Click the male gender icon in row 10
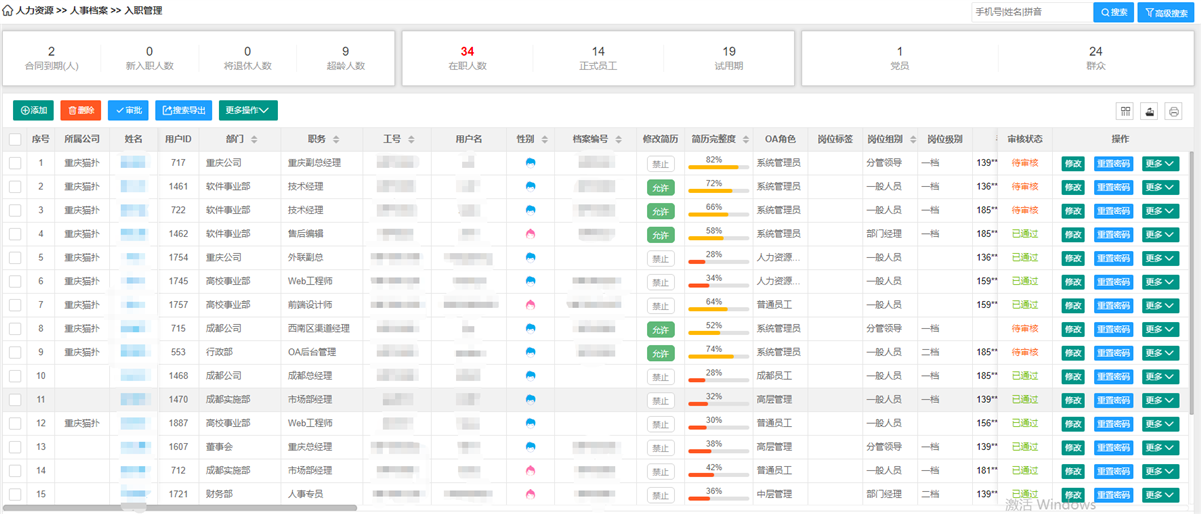The image size is (1201, 514). 531,376
